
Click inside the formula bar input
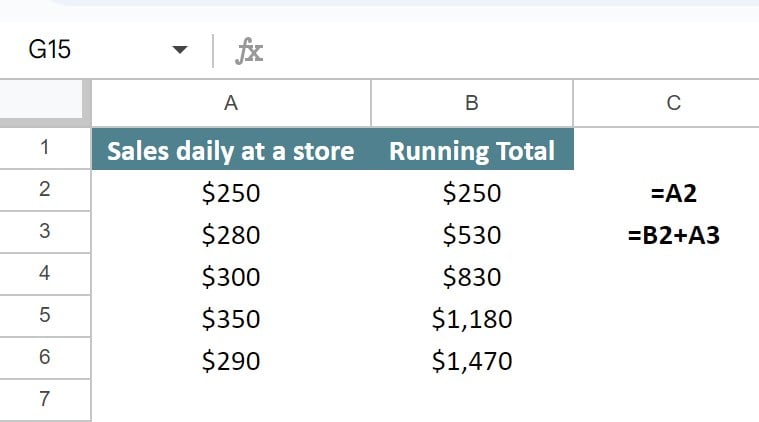(x=500, y=51)
